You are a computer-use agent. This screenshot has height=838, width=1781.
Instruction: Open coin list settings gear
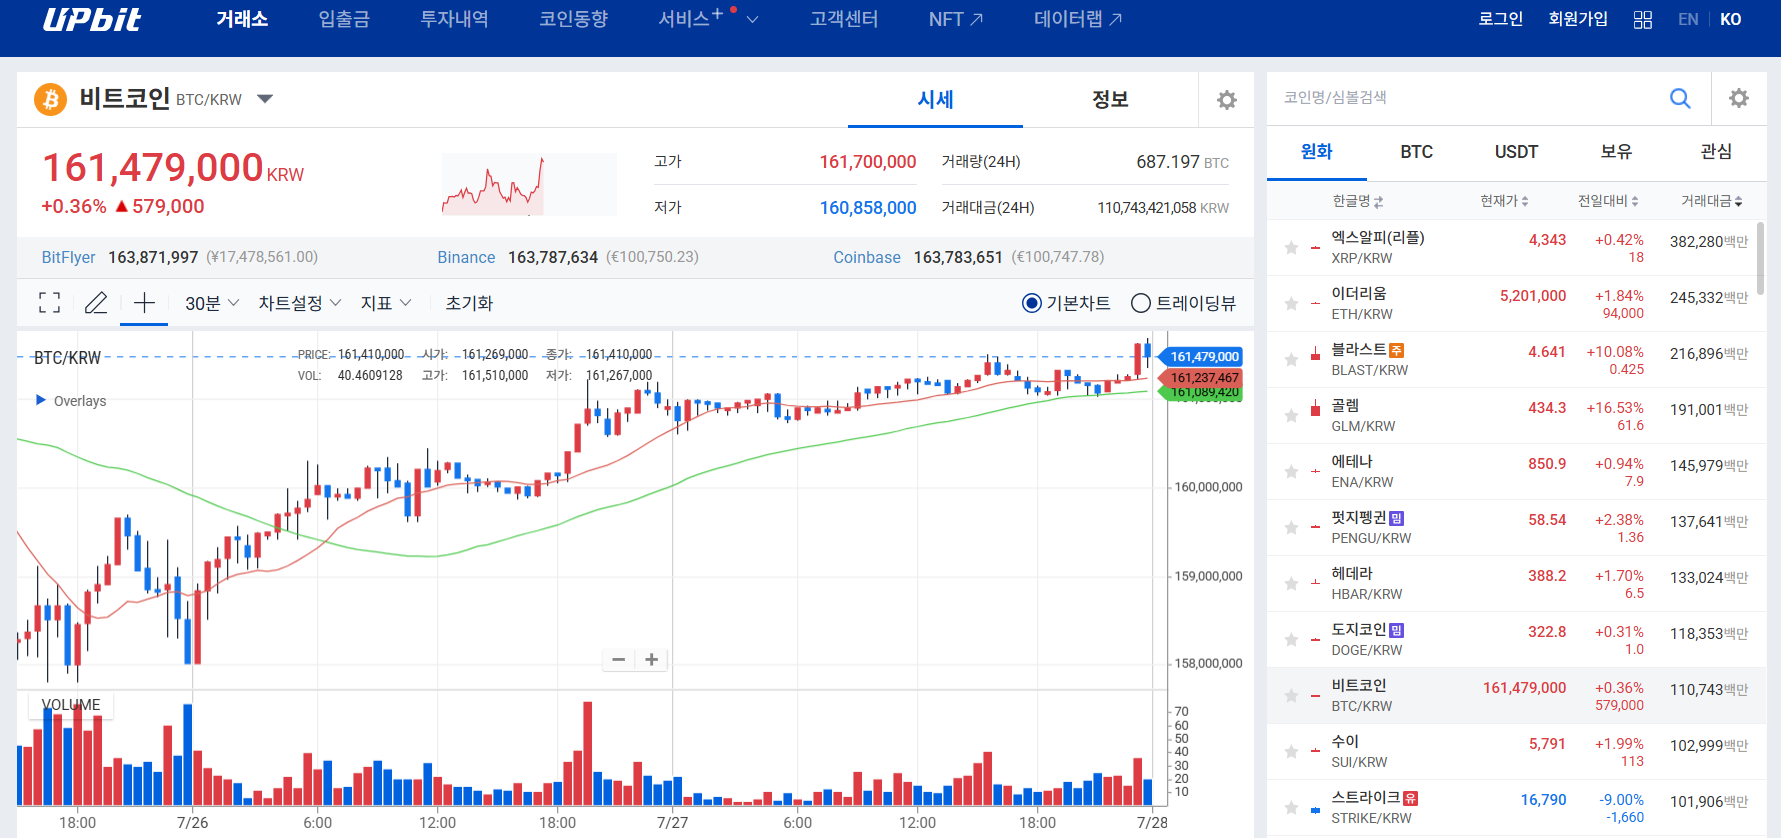(x=1739, y=98)
